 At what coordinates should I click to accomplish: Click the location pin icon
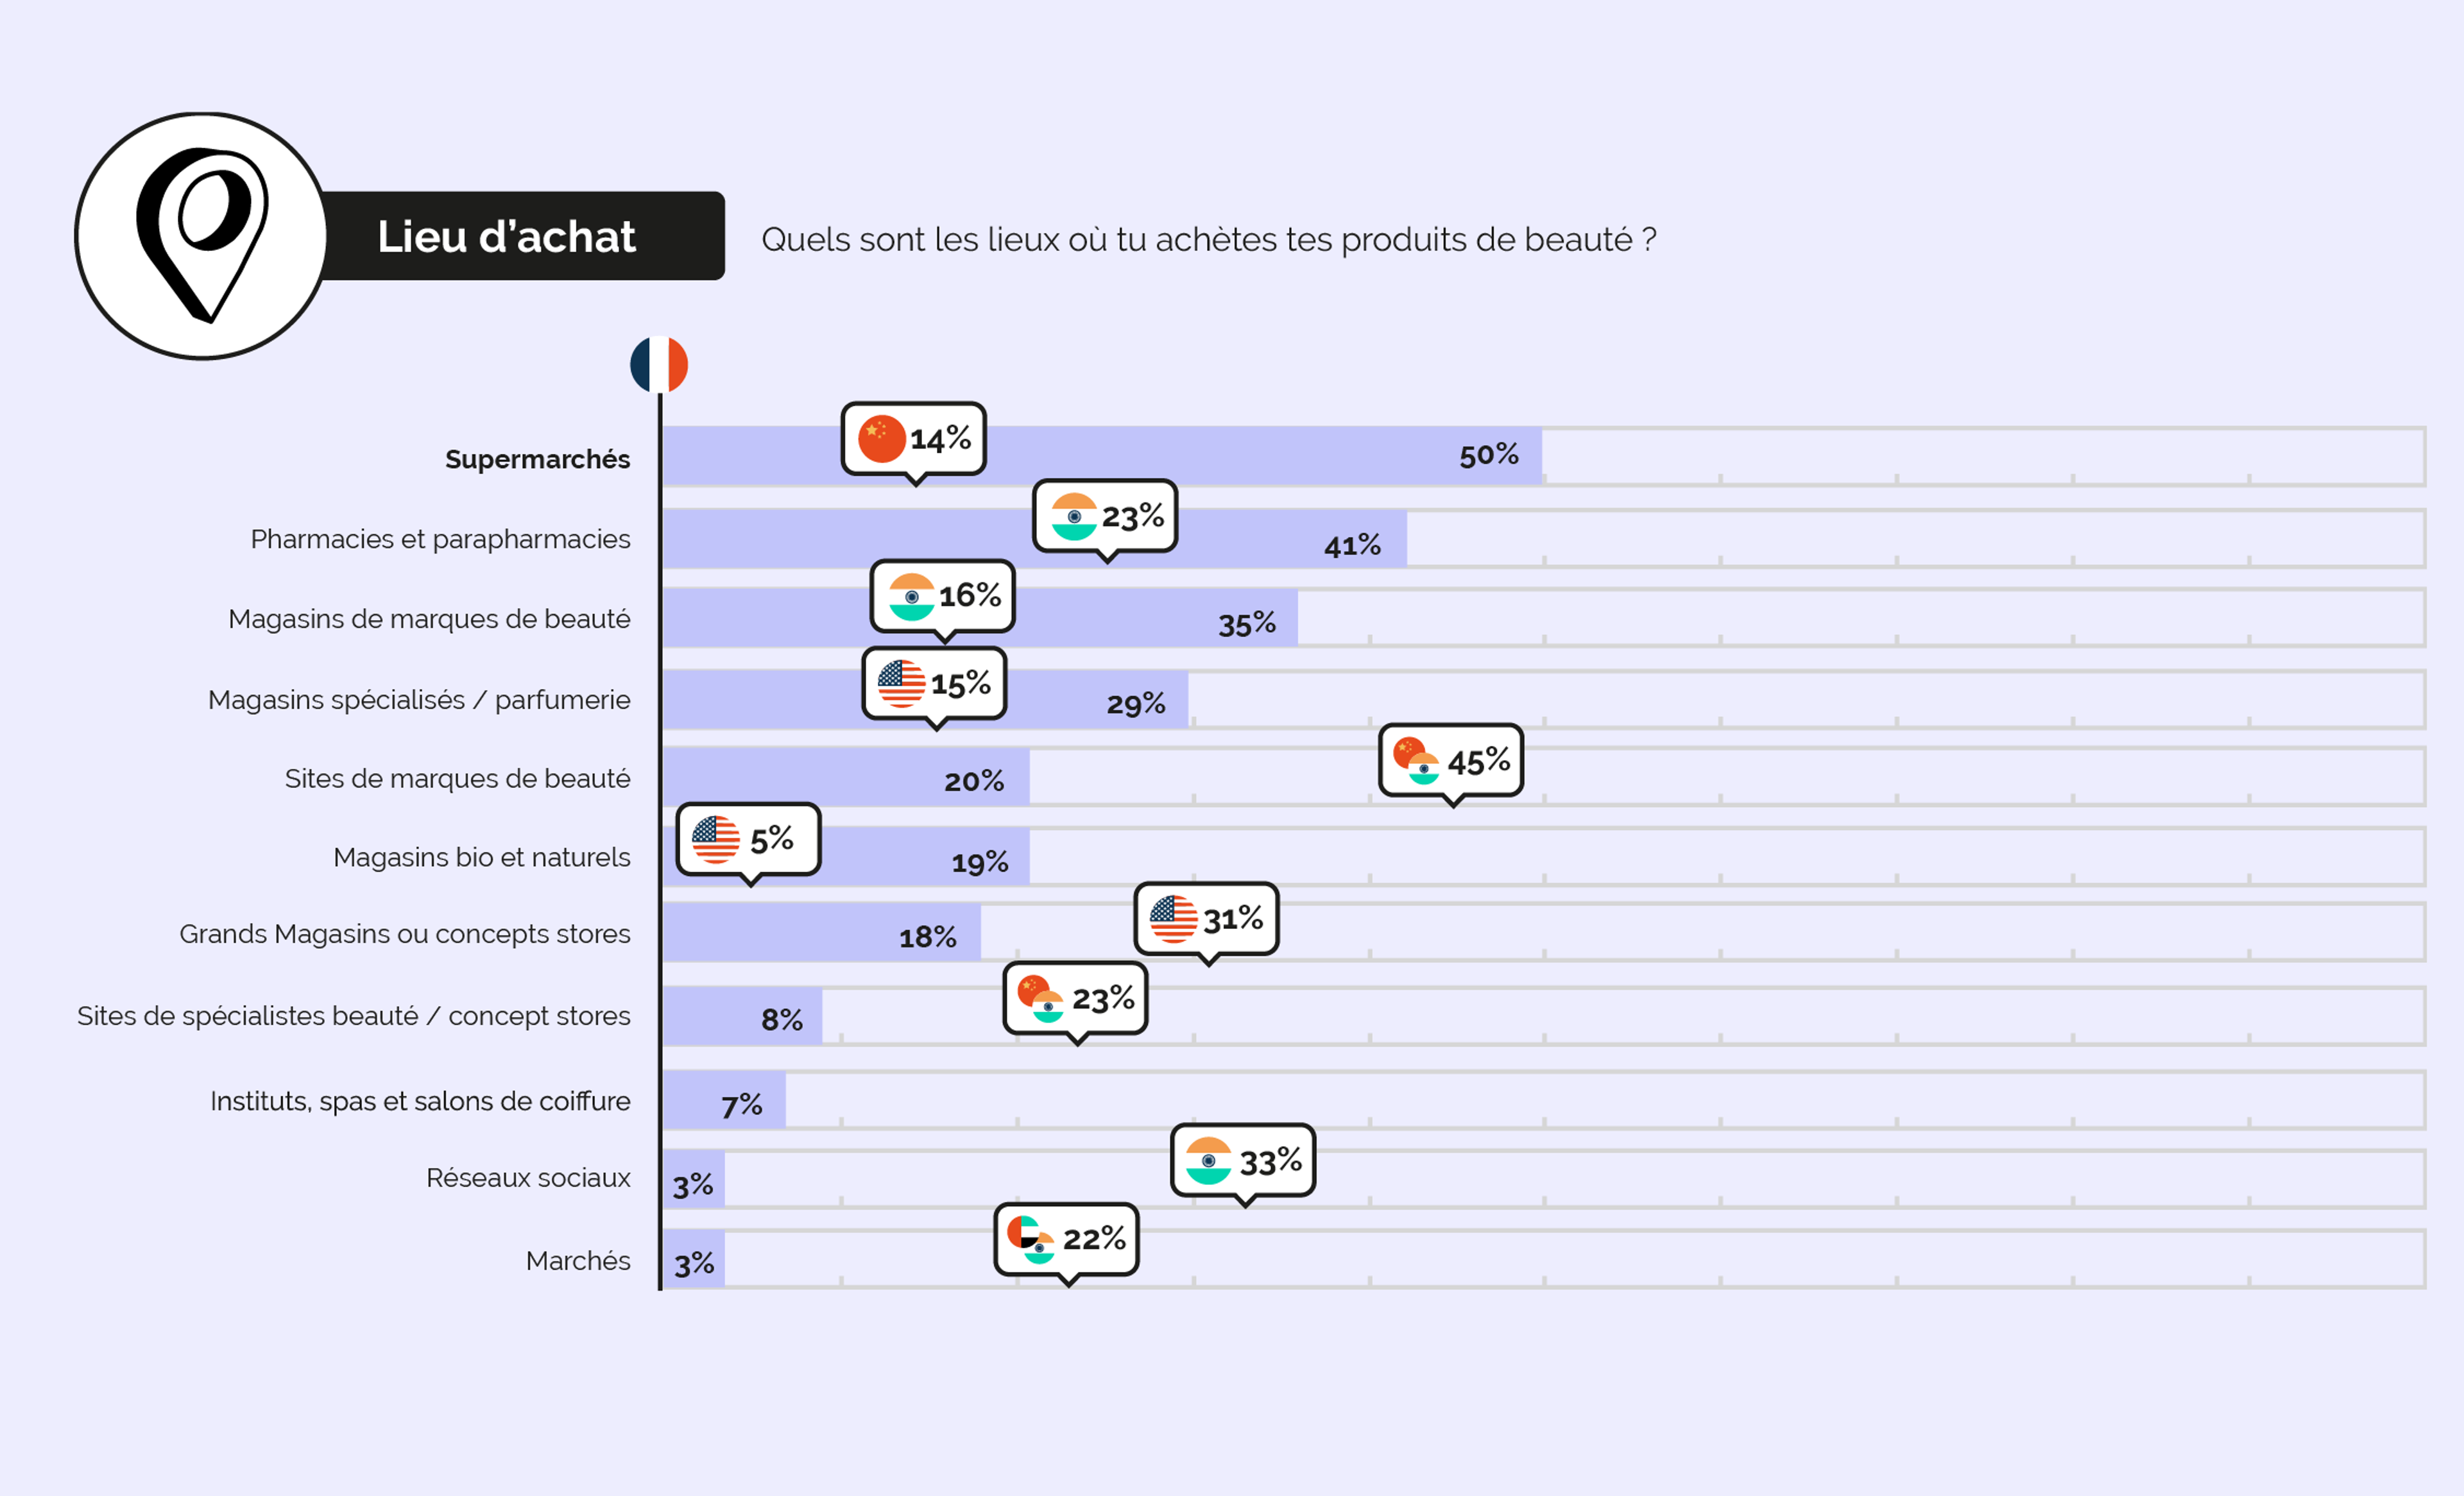click(x=202, y=236)
